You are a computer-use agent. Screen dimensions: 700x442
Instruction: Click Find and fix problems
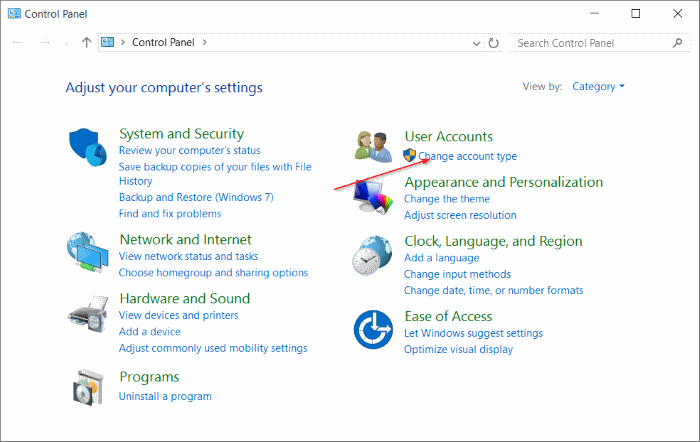[x=170, y=214]
